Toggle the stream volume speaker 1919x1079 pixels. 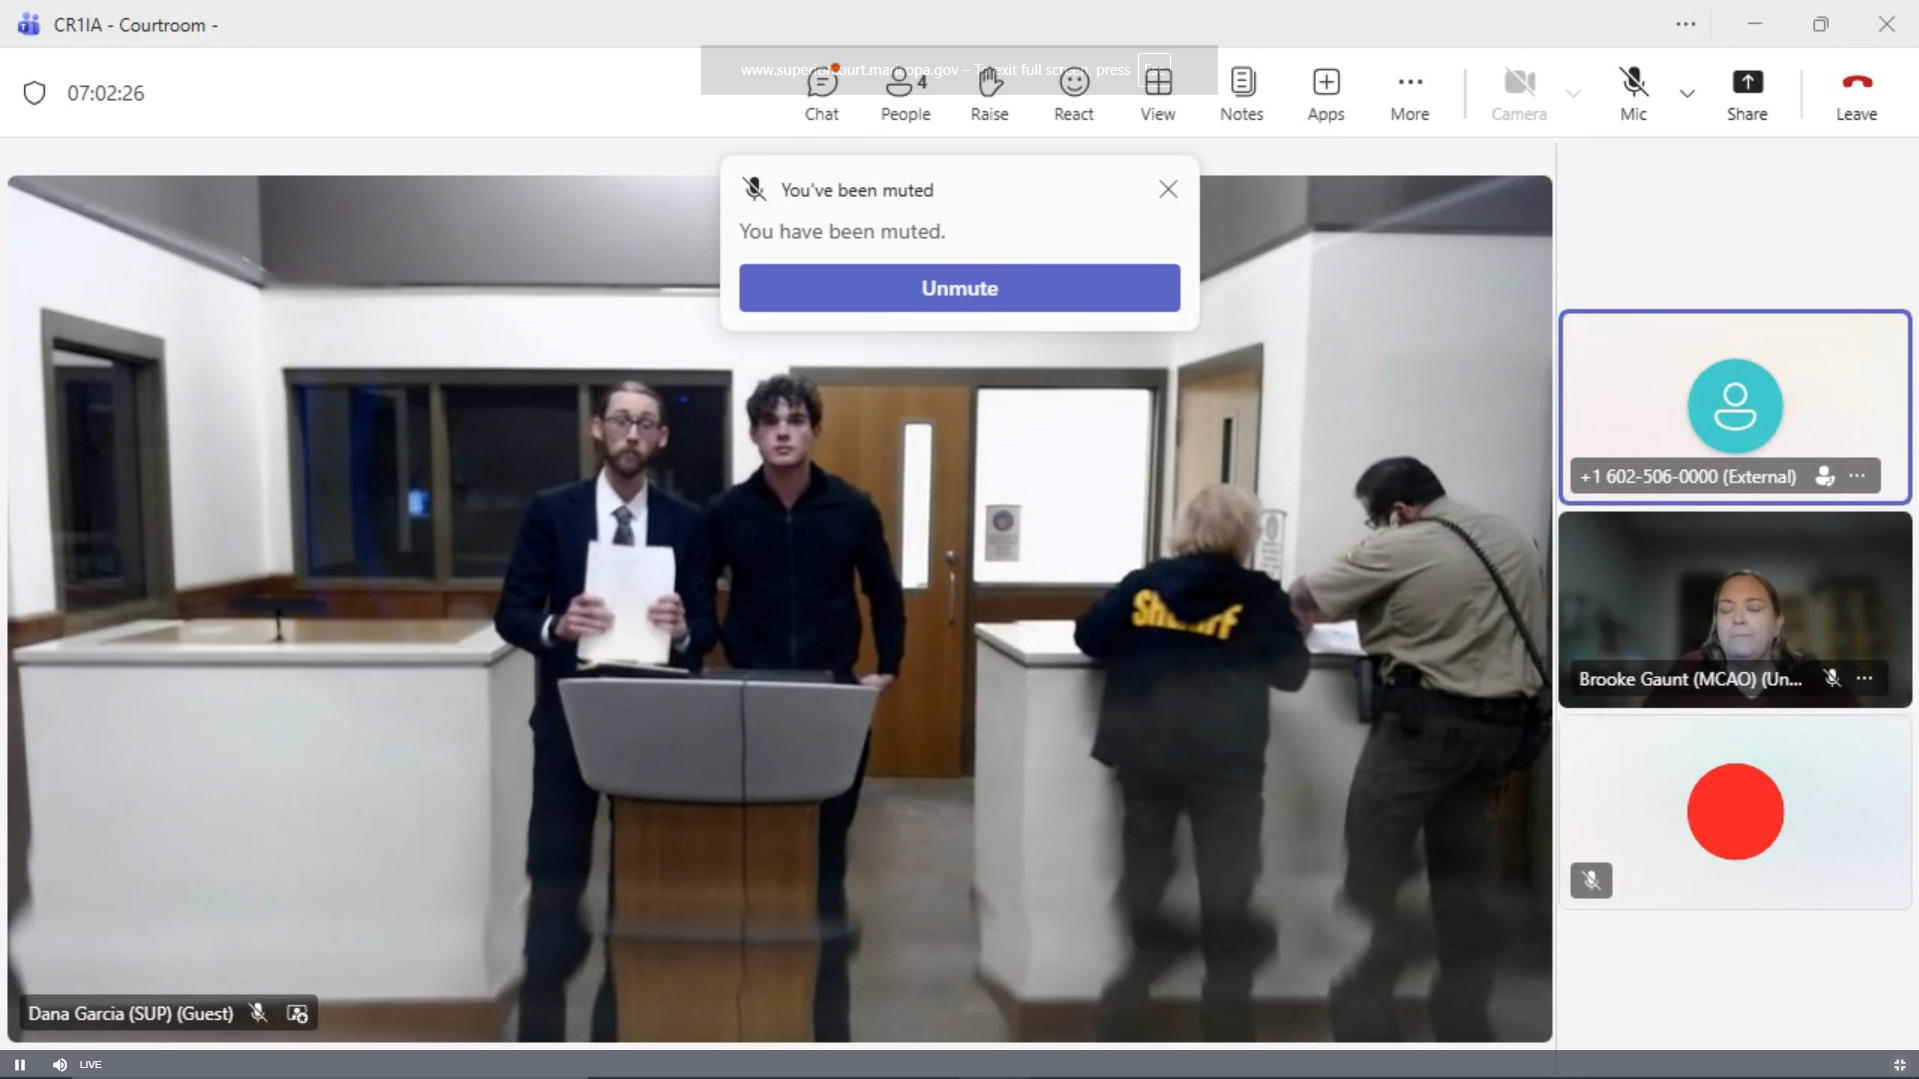(x=60, y=1065)
